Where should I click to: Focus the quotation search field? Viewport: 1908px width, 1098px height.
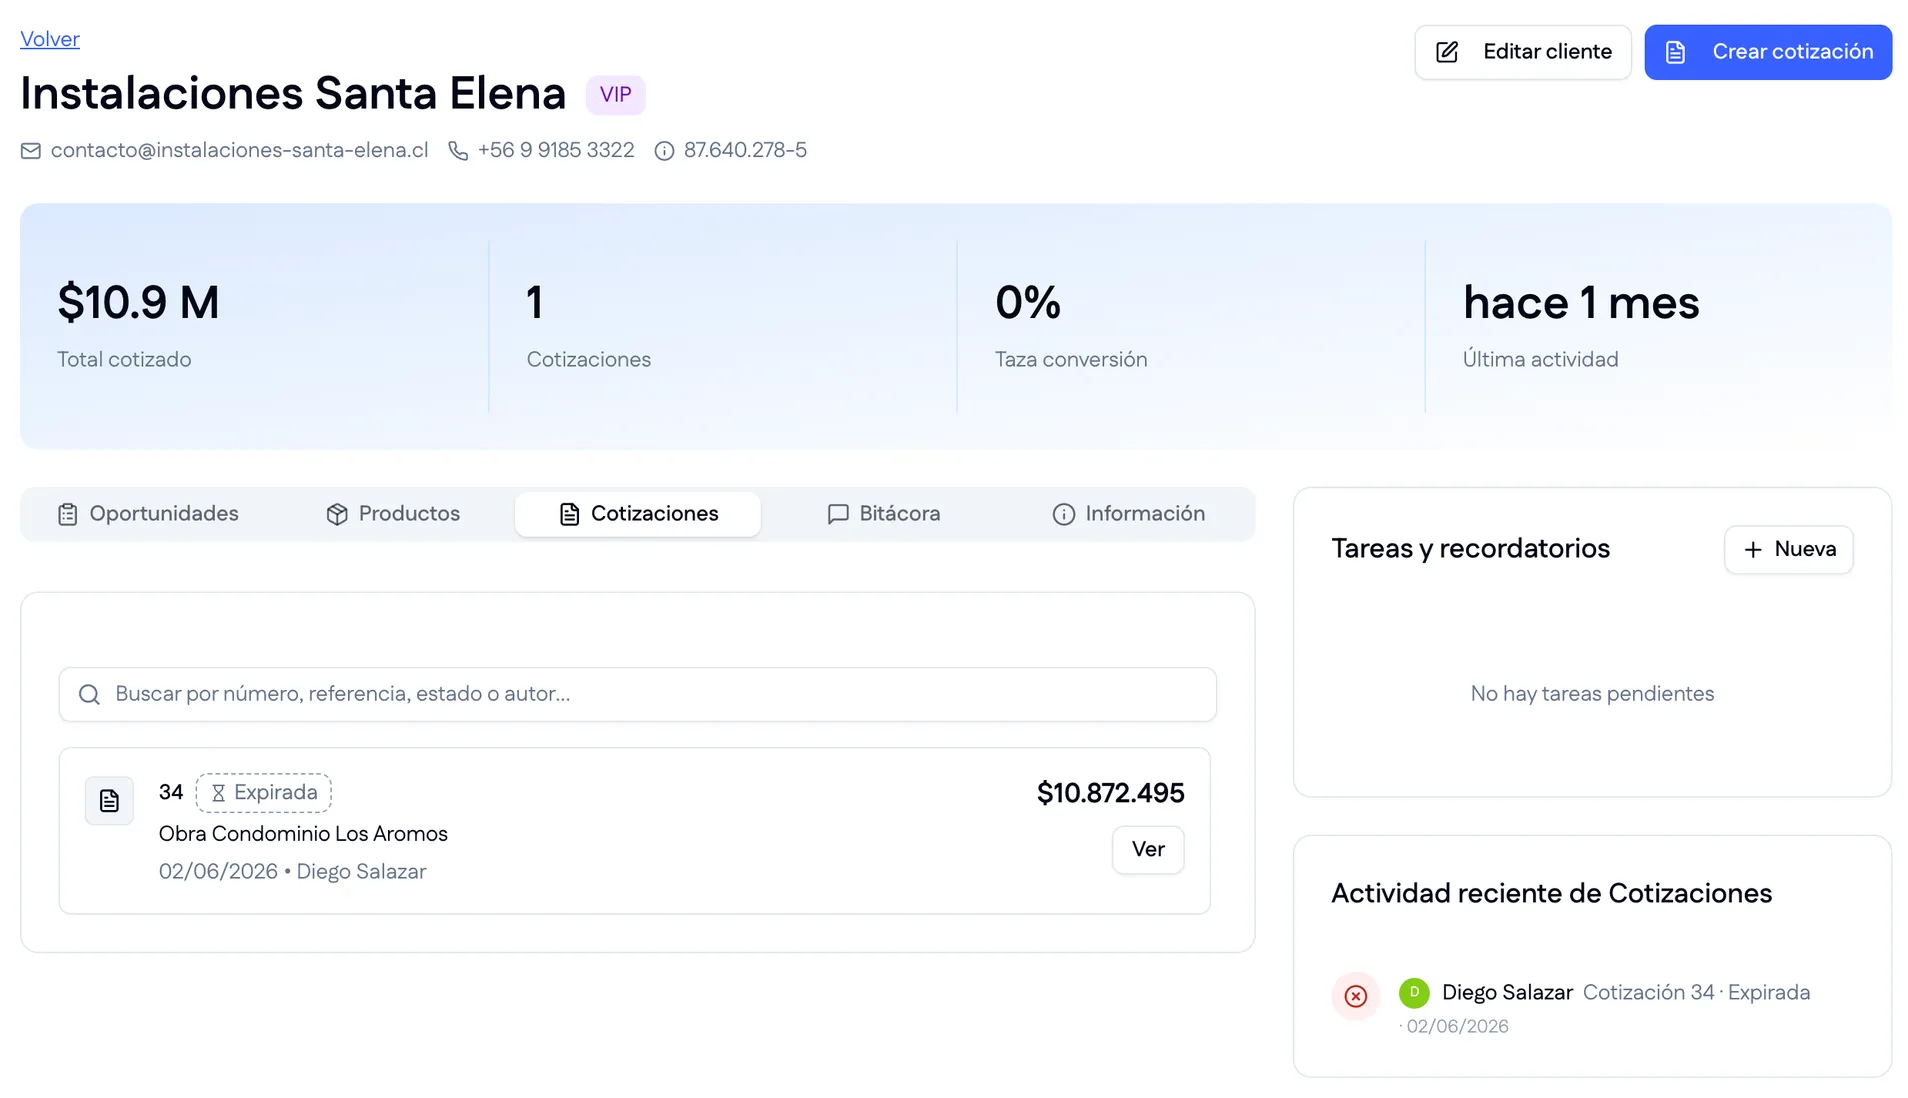[638, 694]
